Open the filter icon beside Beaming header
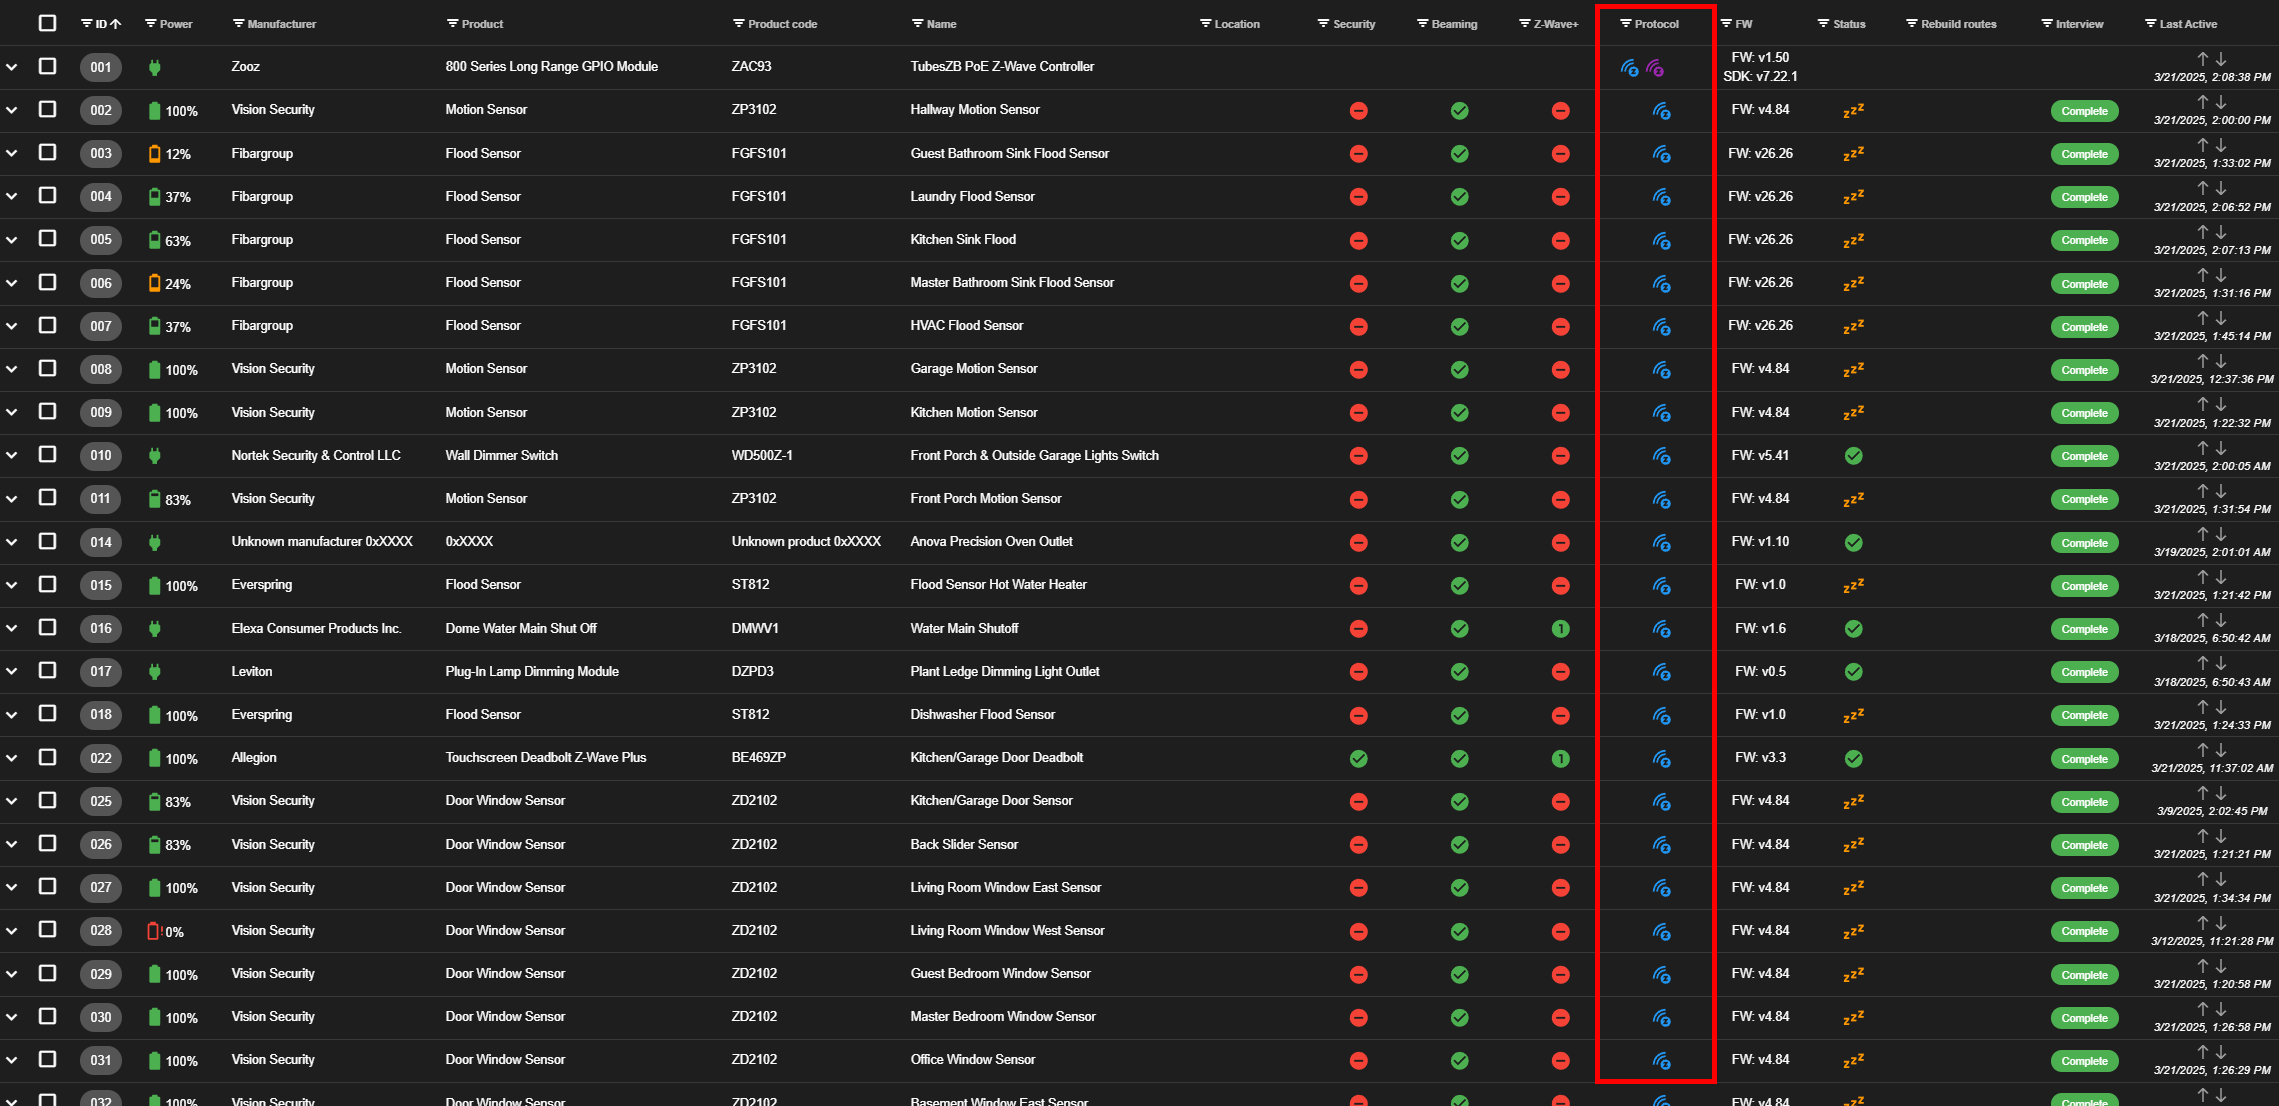 [1423, 24]
